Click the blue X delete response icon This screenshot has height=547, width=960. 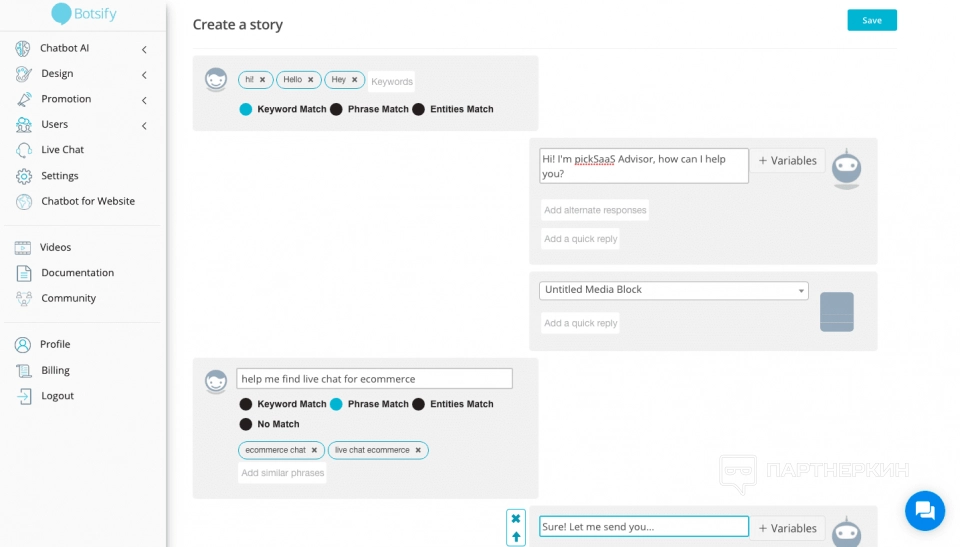(x=516, y=519)
